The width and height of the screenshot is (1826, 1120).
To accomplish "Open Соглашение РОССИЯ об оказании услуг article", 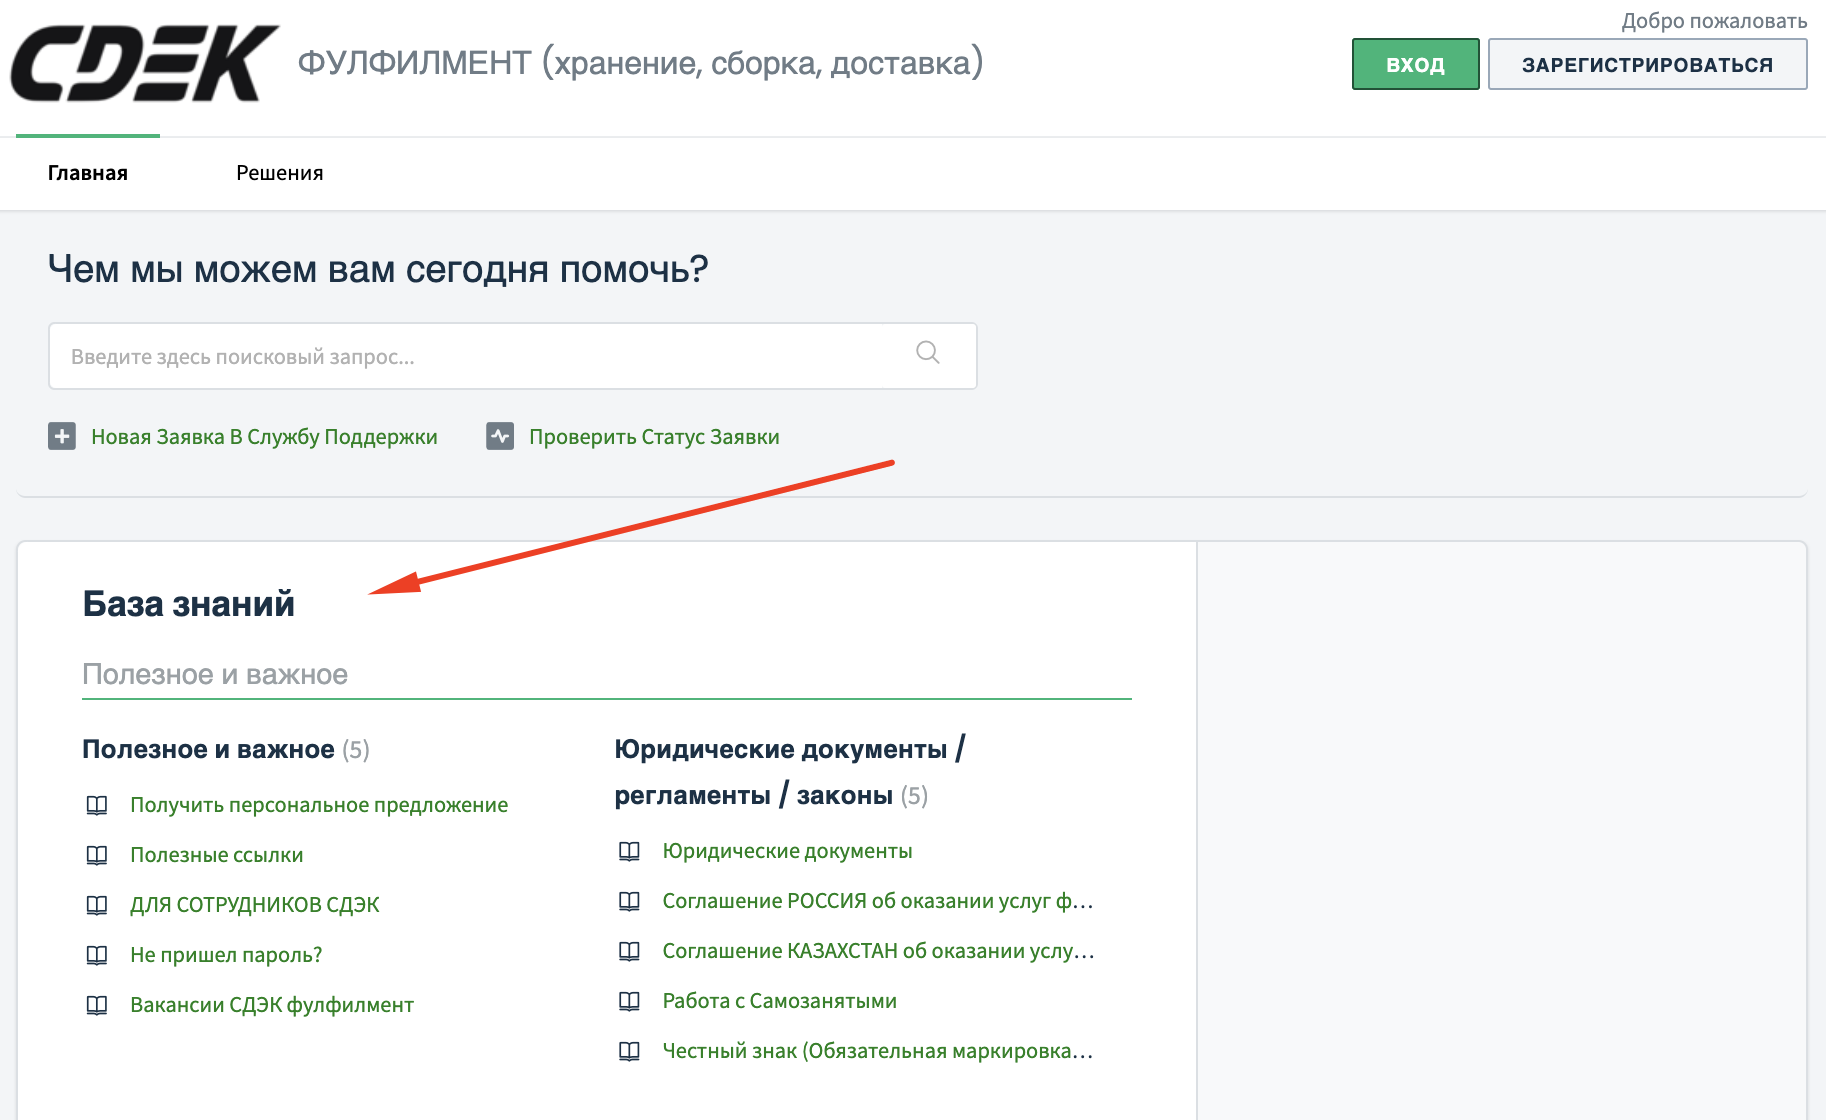I will pyautogui.click(x=878, y=901).
